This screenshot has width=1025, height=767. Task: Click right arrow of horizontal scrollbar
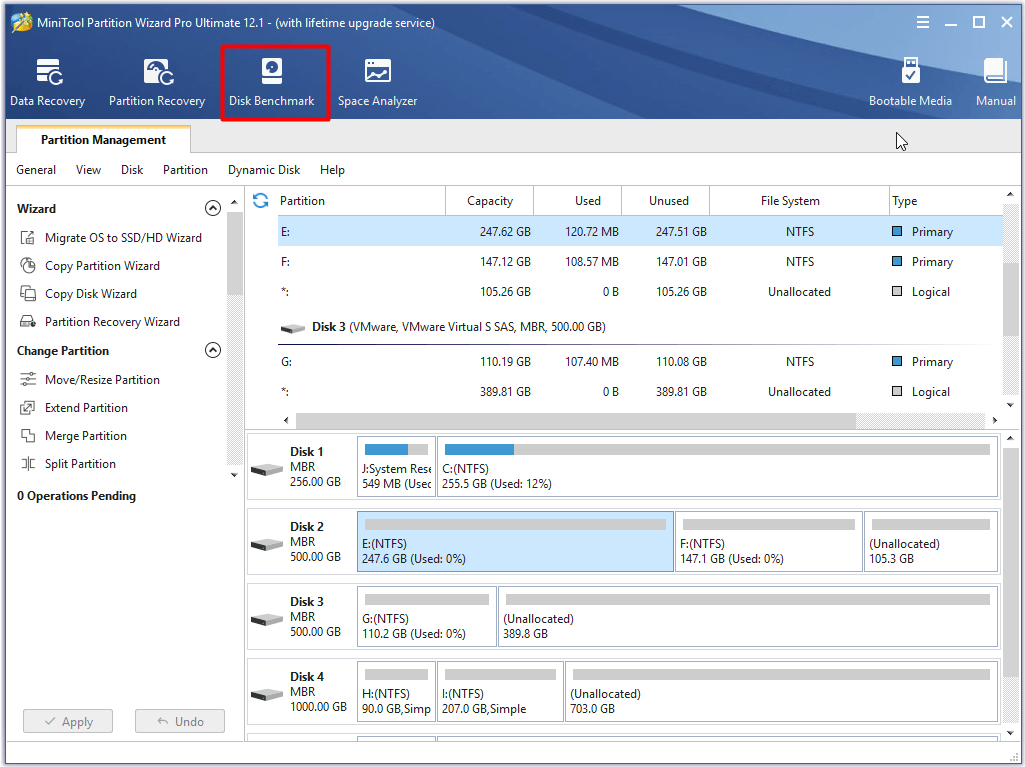995,420
